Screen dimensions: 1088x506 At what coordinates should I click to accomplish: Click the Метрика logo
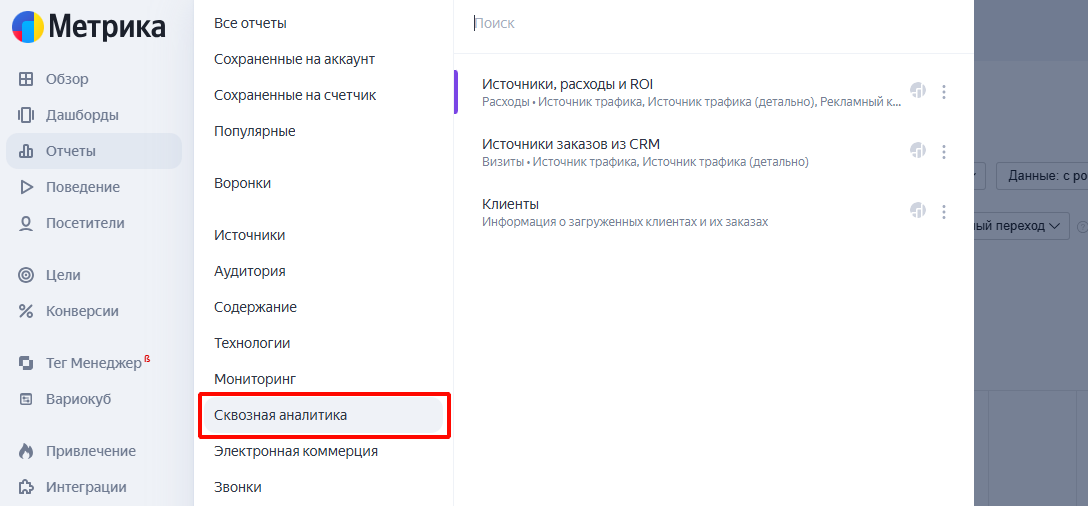[x=89, y=27]
